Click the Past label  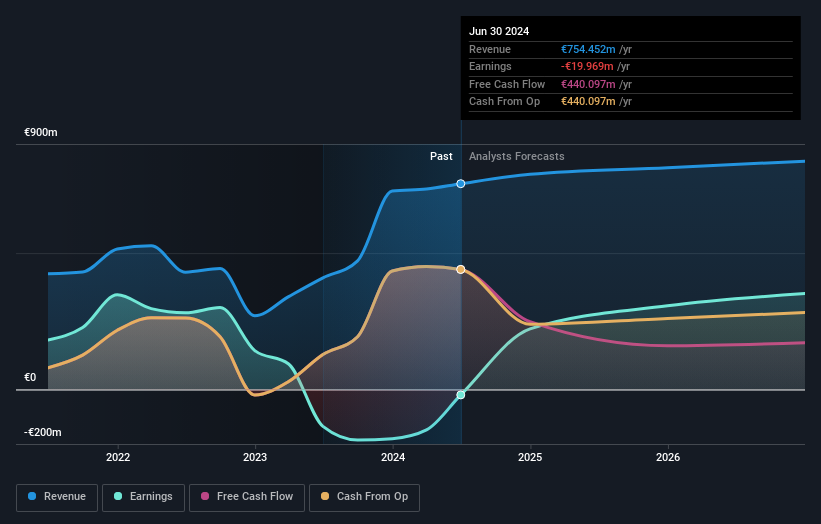coord(441,157)
